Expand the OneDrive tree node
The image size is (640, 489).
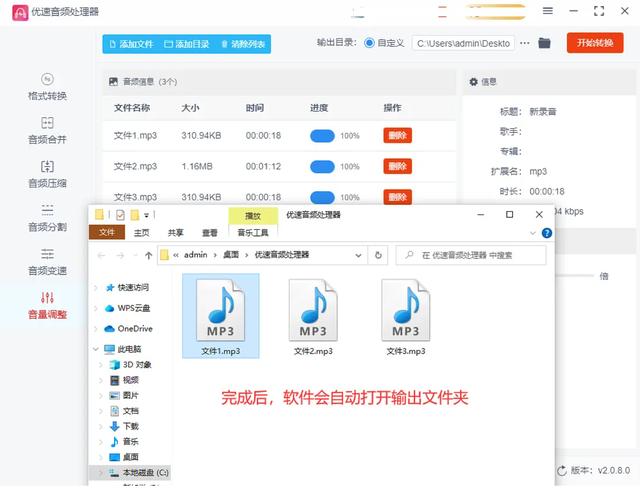(x=96, y=329)
